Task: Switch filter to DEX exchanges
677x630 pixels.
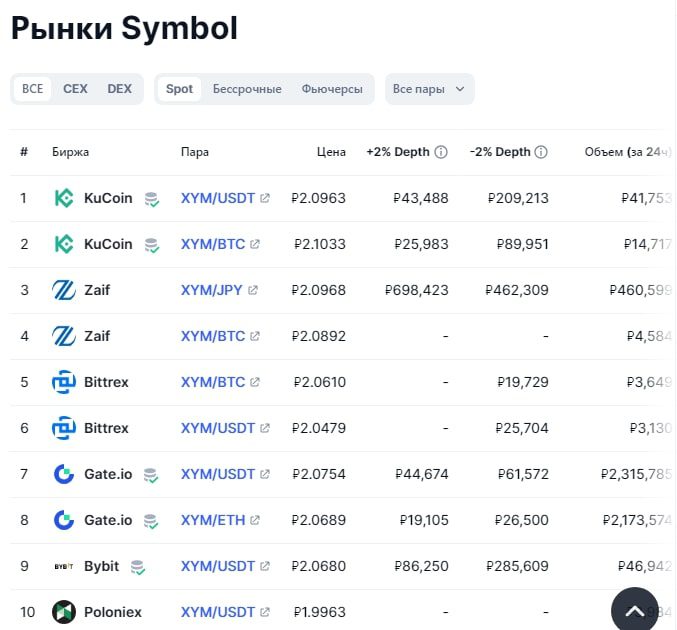Action: coord(120,89)
